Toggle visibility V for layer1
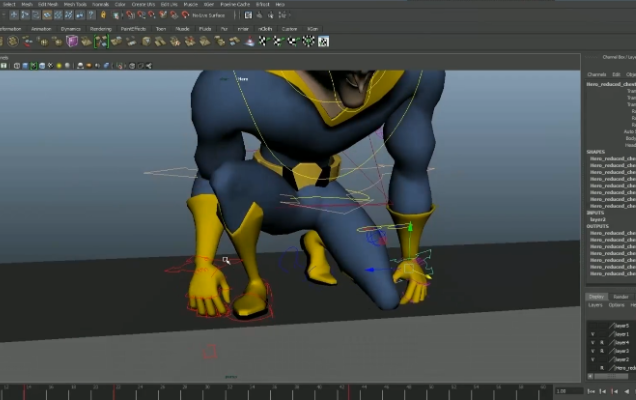This screenshot has height=400, width=636. click(x=593, y=334)
